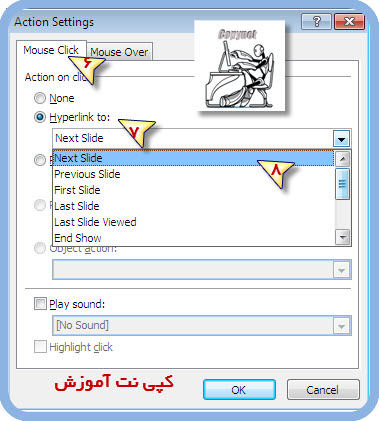This screenshot has height=421, width=379.
Task: Select the Object action radio button
Action: point(40,248)
